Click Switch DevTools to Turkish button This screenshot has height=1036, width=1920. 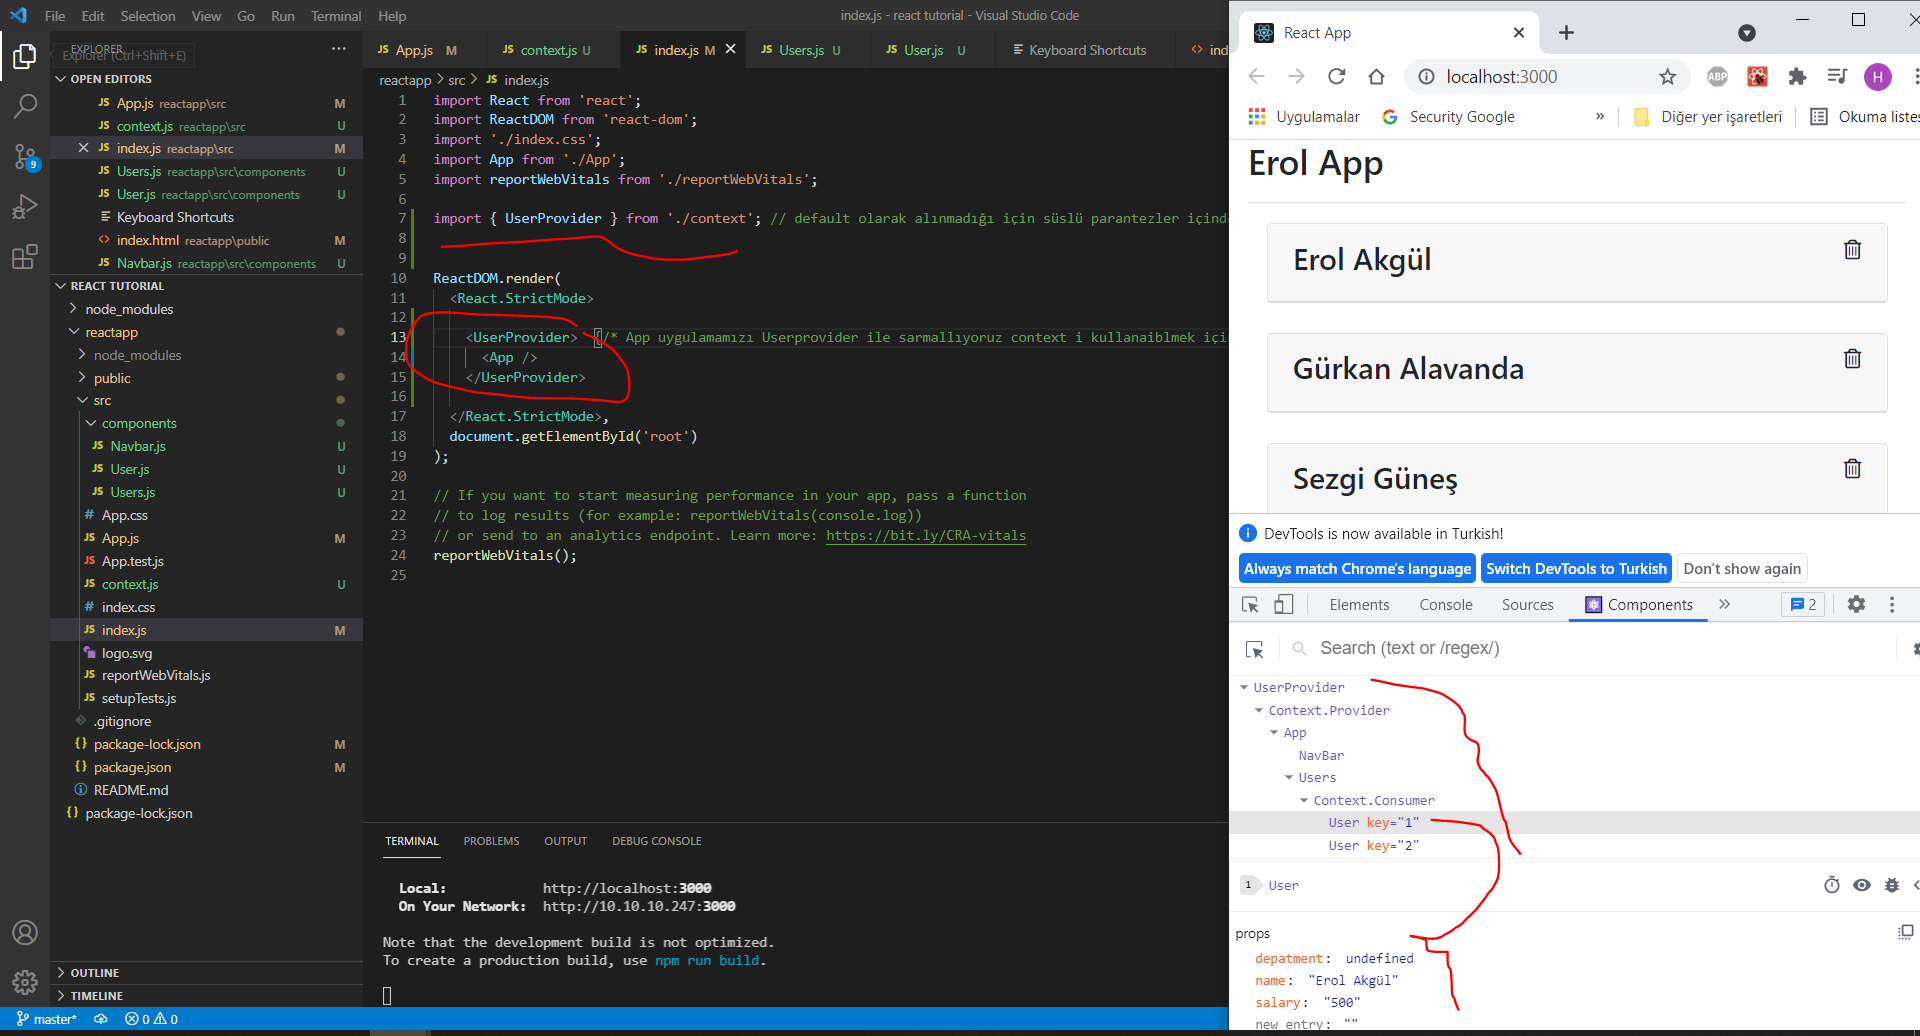pos(1576,569)
